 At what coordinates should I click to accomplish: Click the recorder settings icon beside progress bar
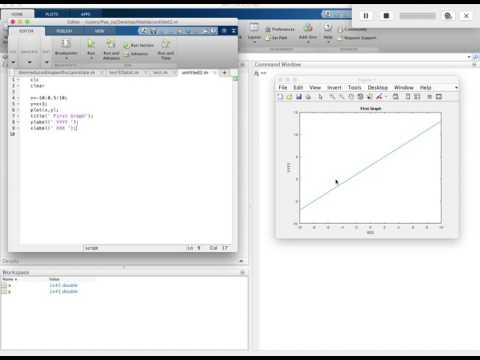point(448,16)
